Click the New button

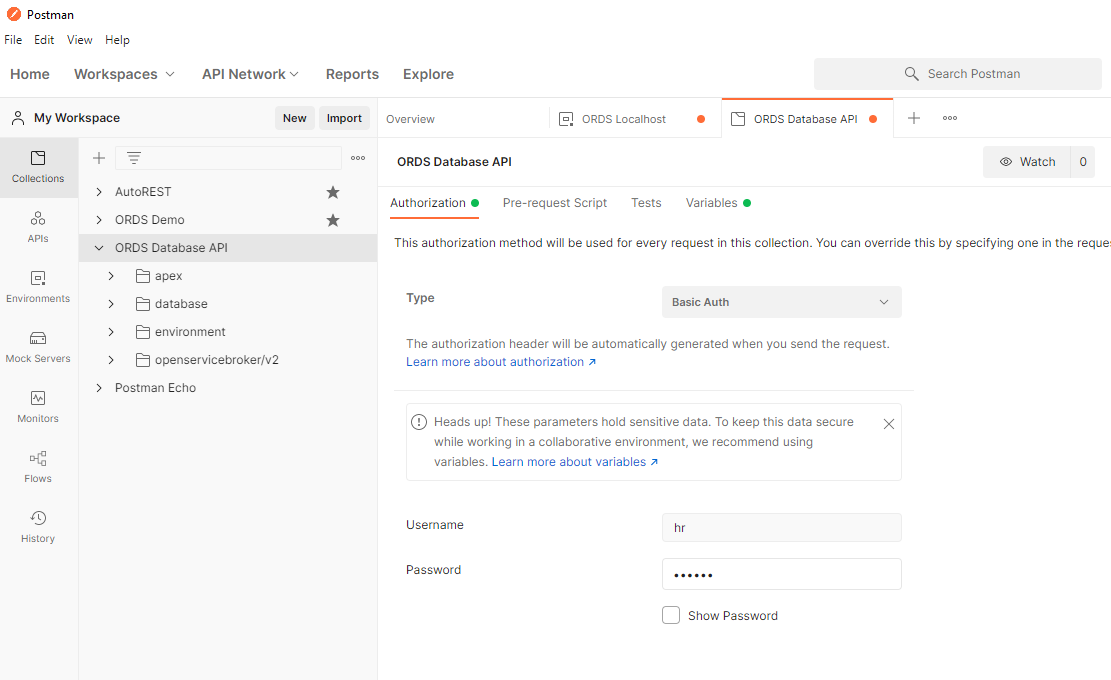coord(295,118)
